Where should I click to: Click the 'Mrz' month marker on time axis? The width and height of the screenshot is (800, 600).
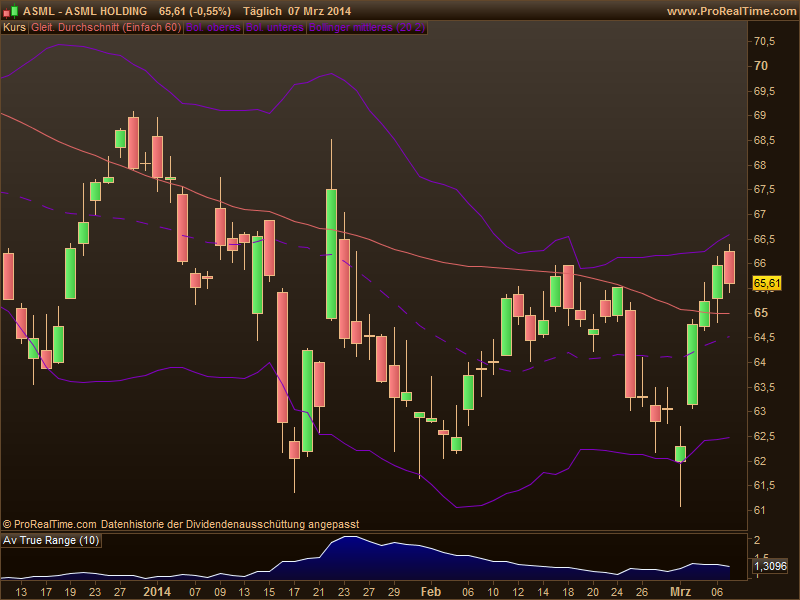point(680,592)
